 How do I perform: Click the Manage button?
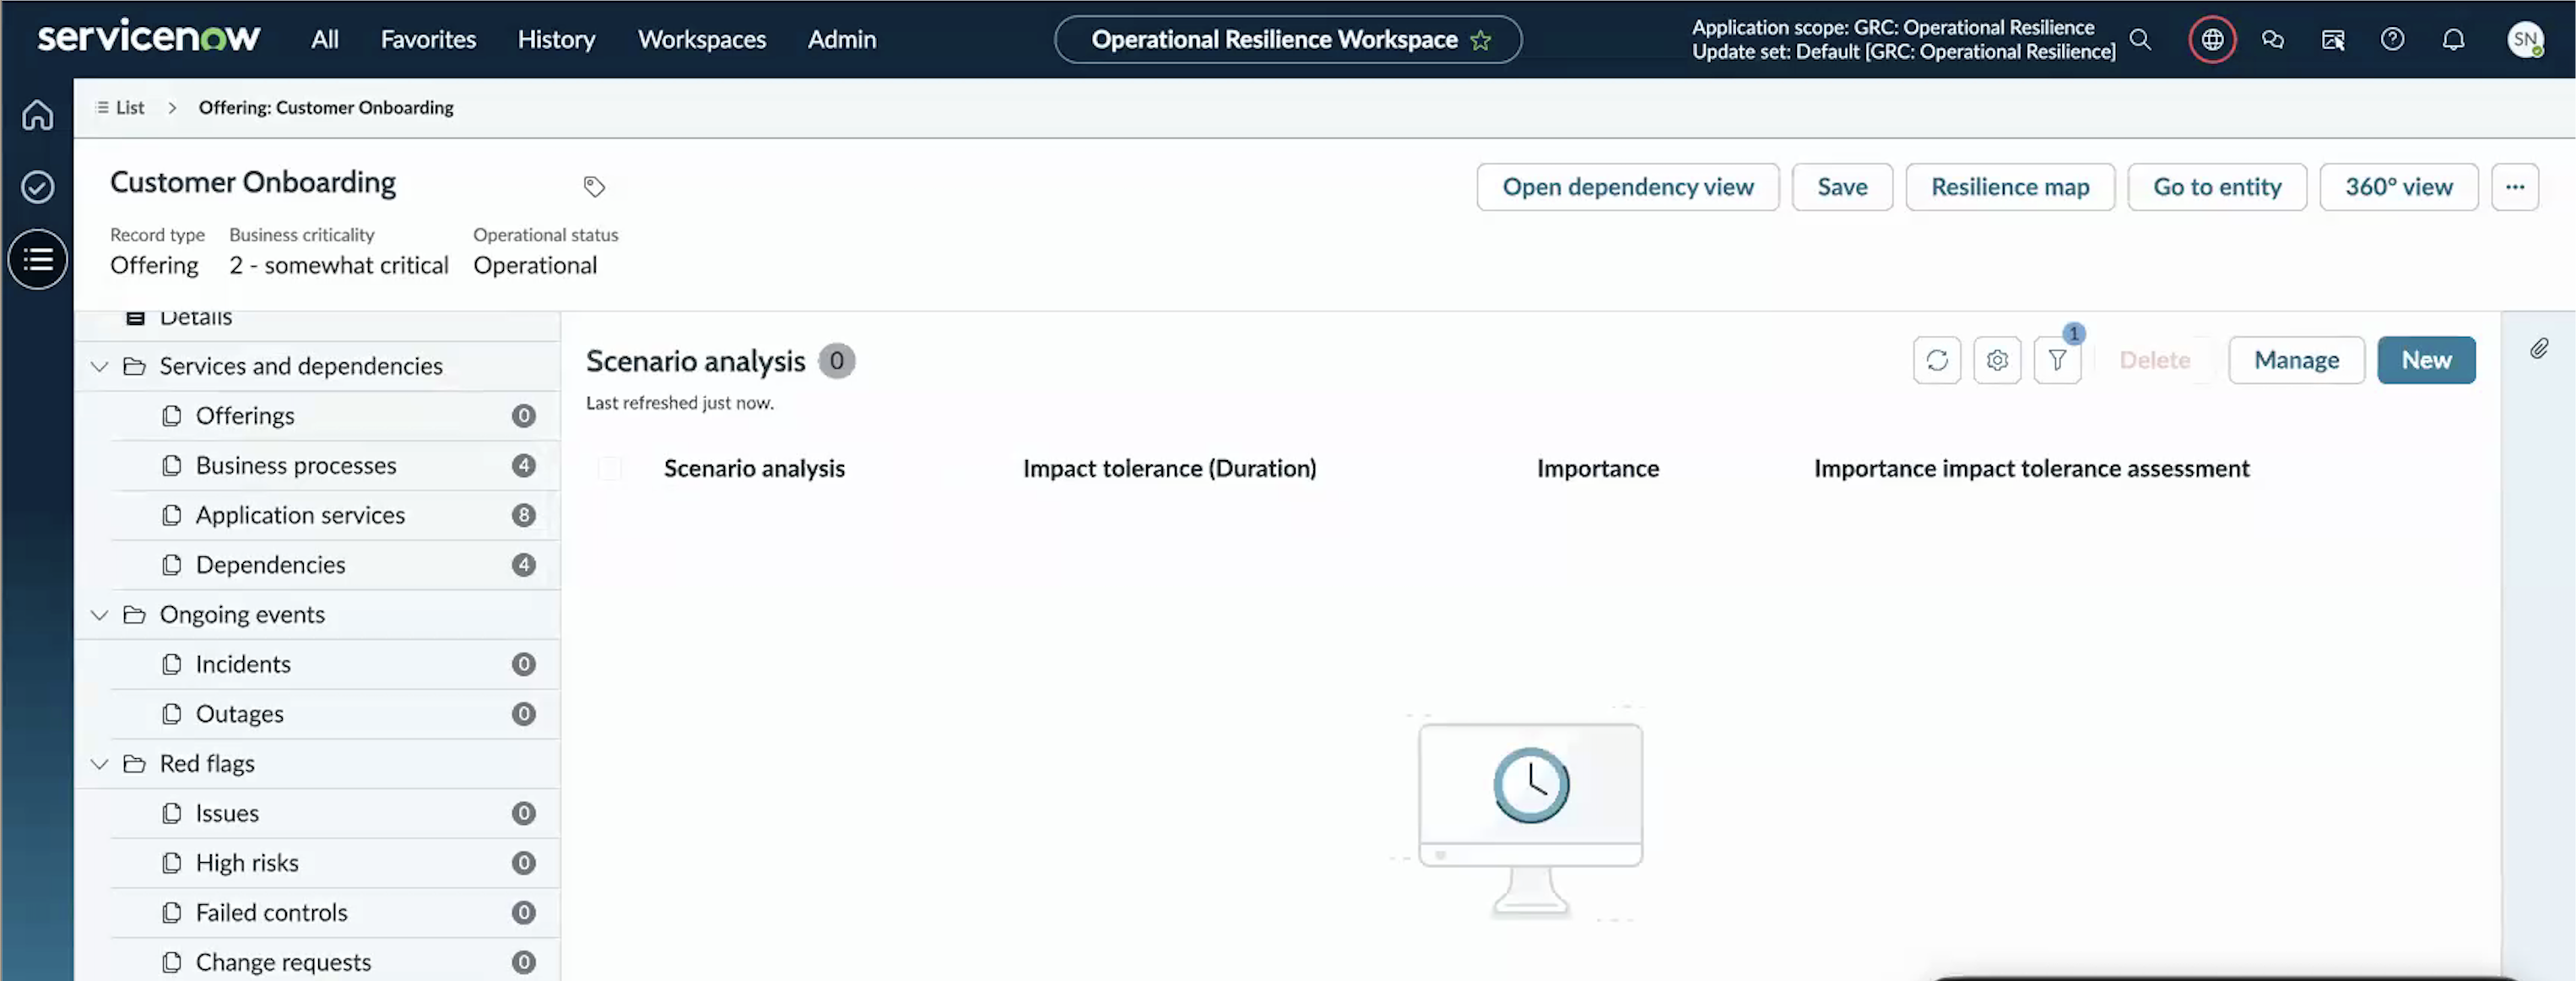click(x=2296, y=360)
